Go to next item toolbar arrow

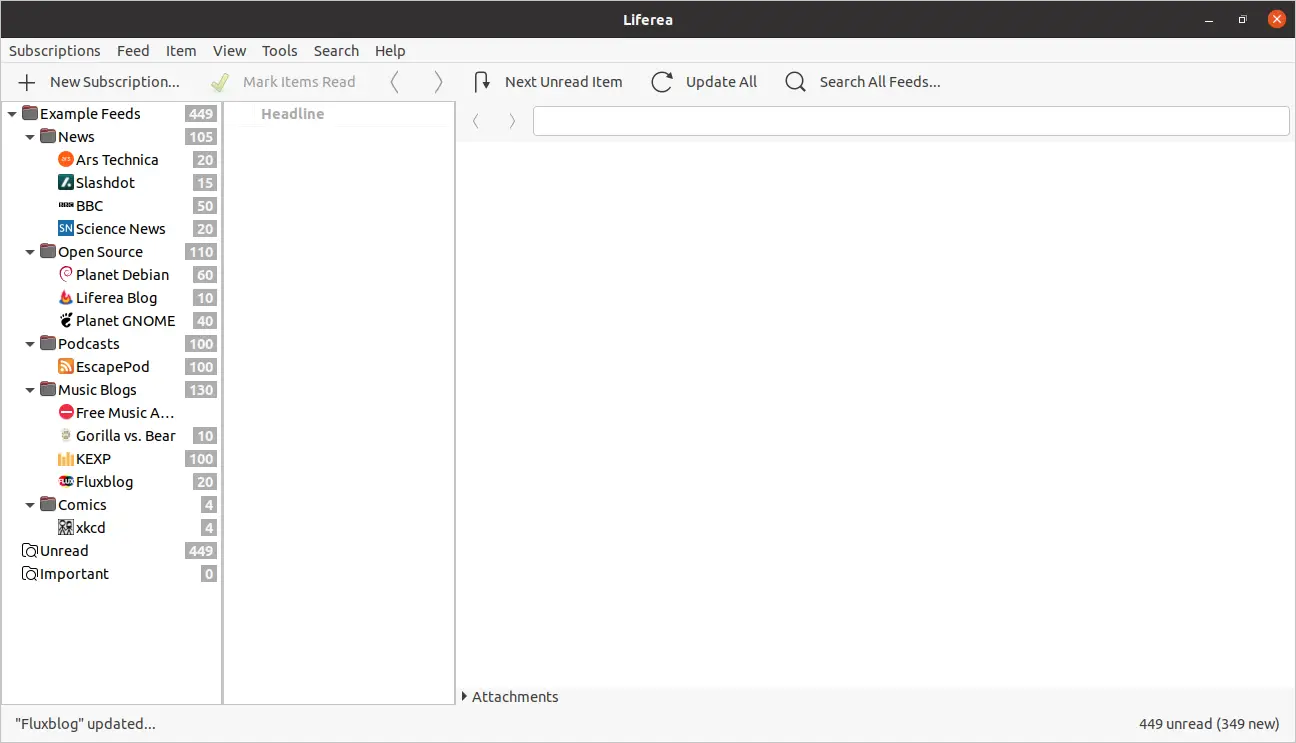point(438,82)
